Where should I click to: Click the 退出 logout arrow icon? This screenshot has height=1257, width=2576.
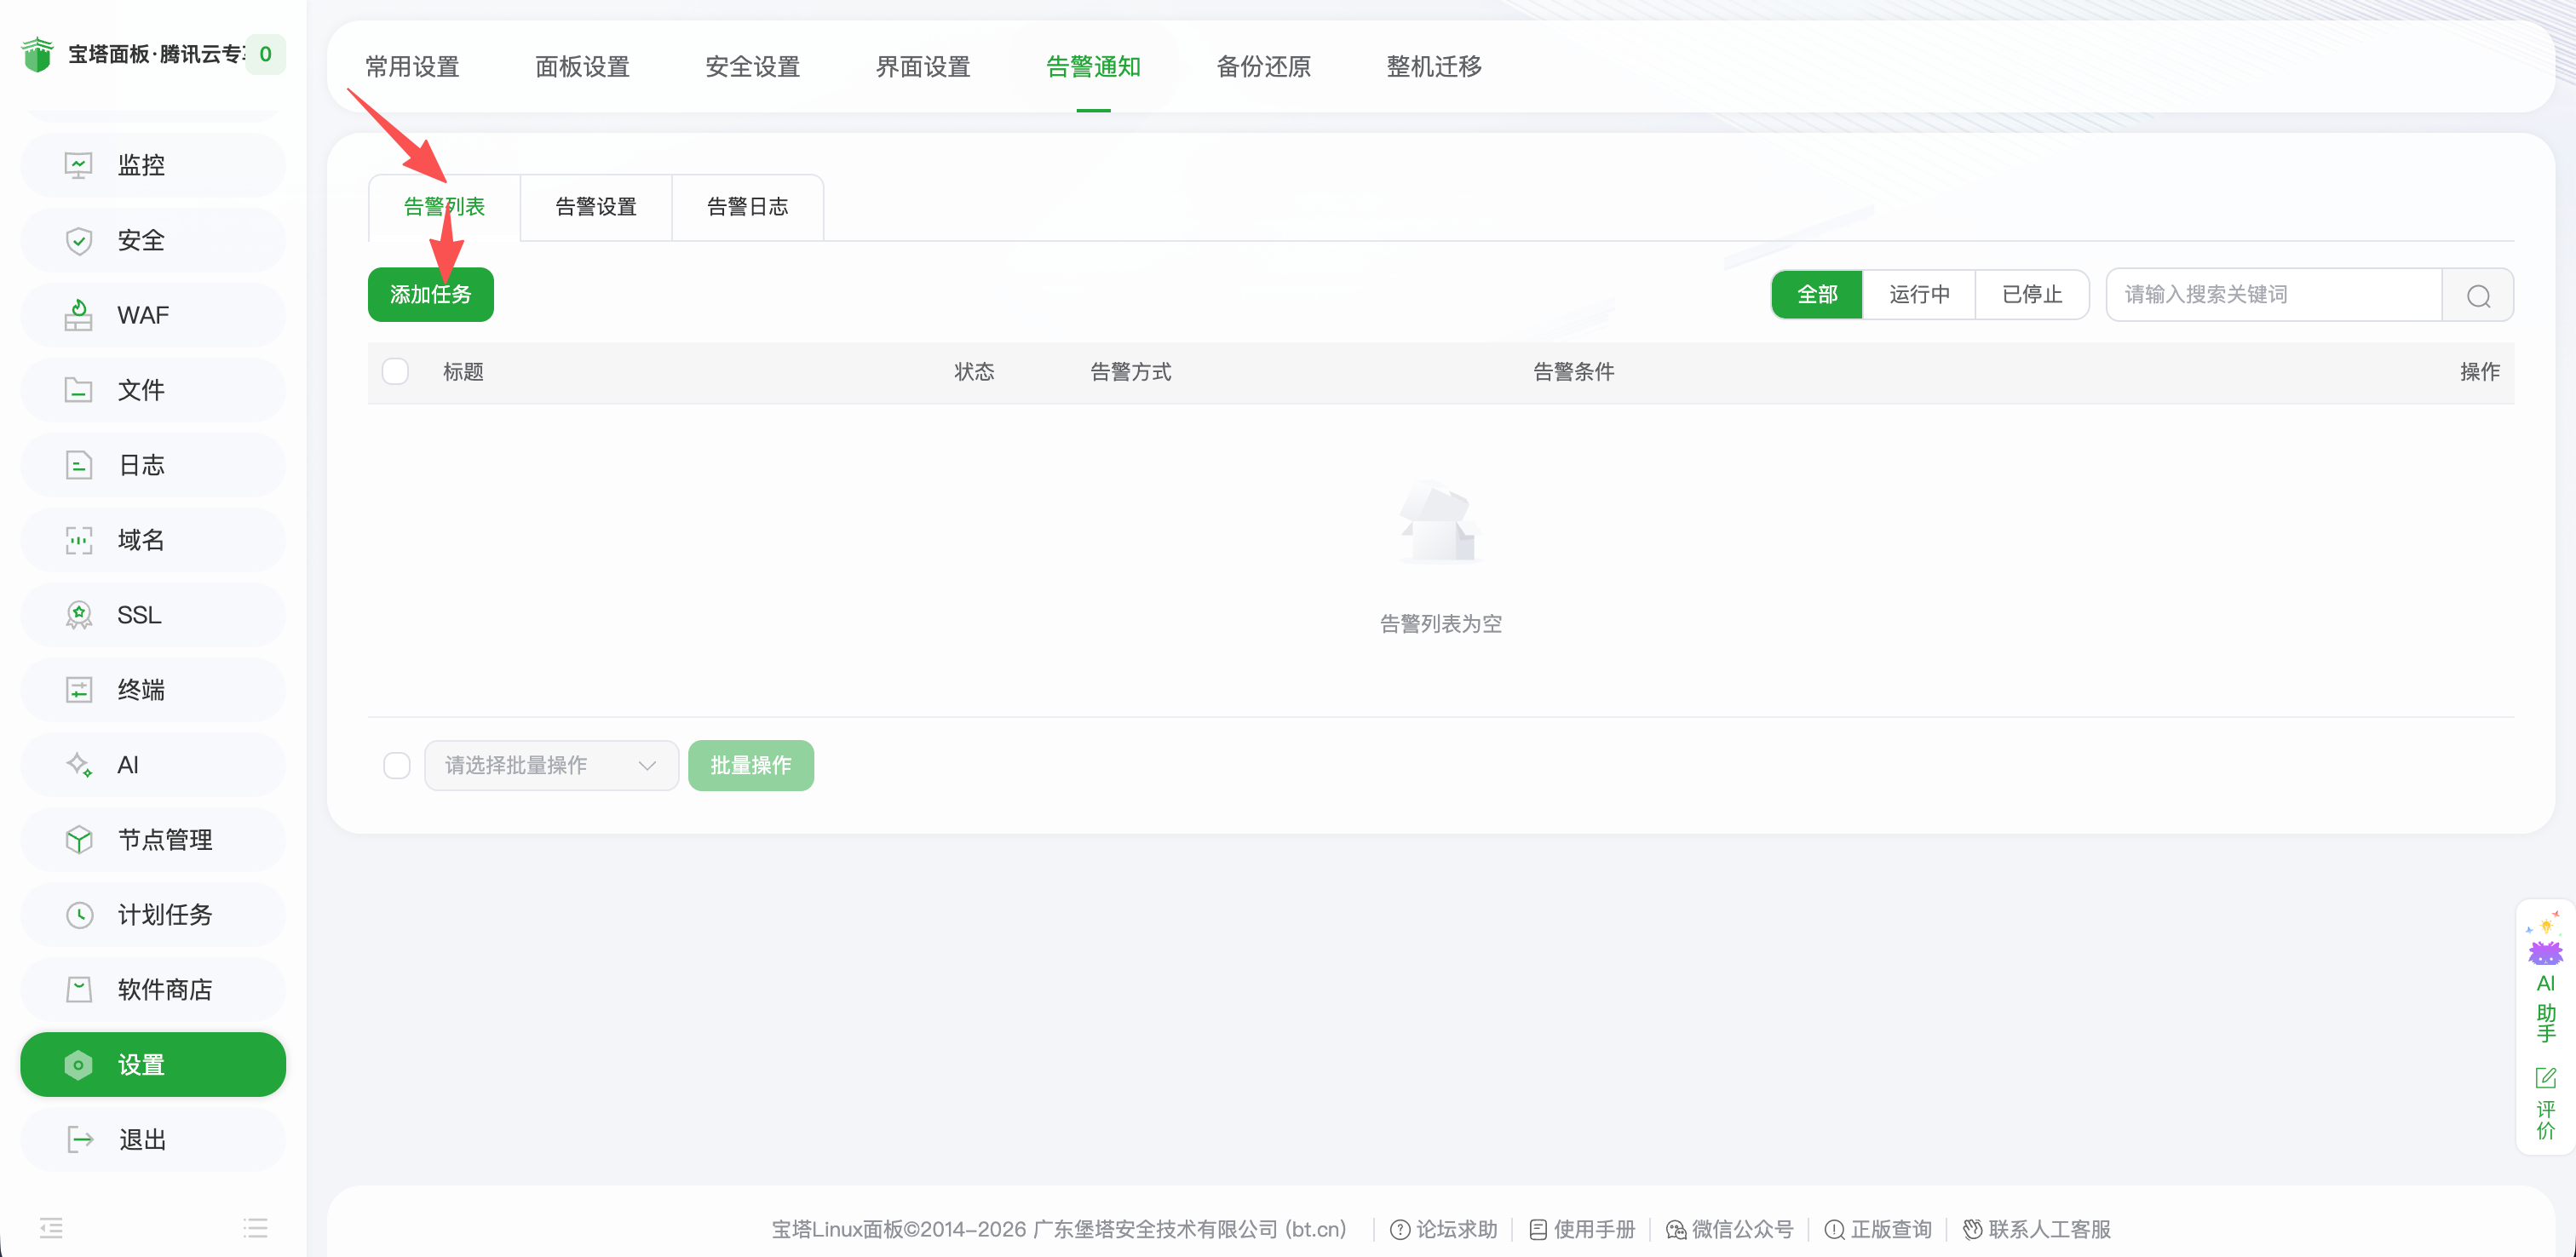click(x=79, y=1140)
